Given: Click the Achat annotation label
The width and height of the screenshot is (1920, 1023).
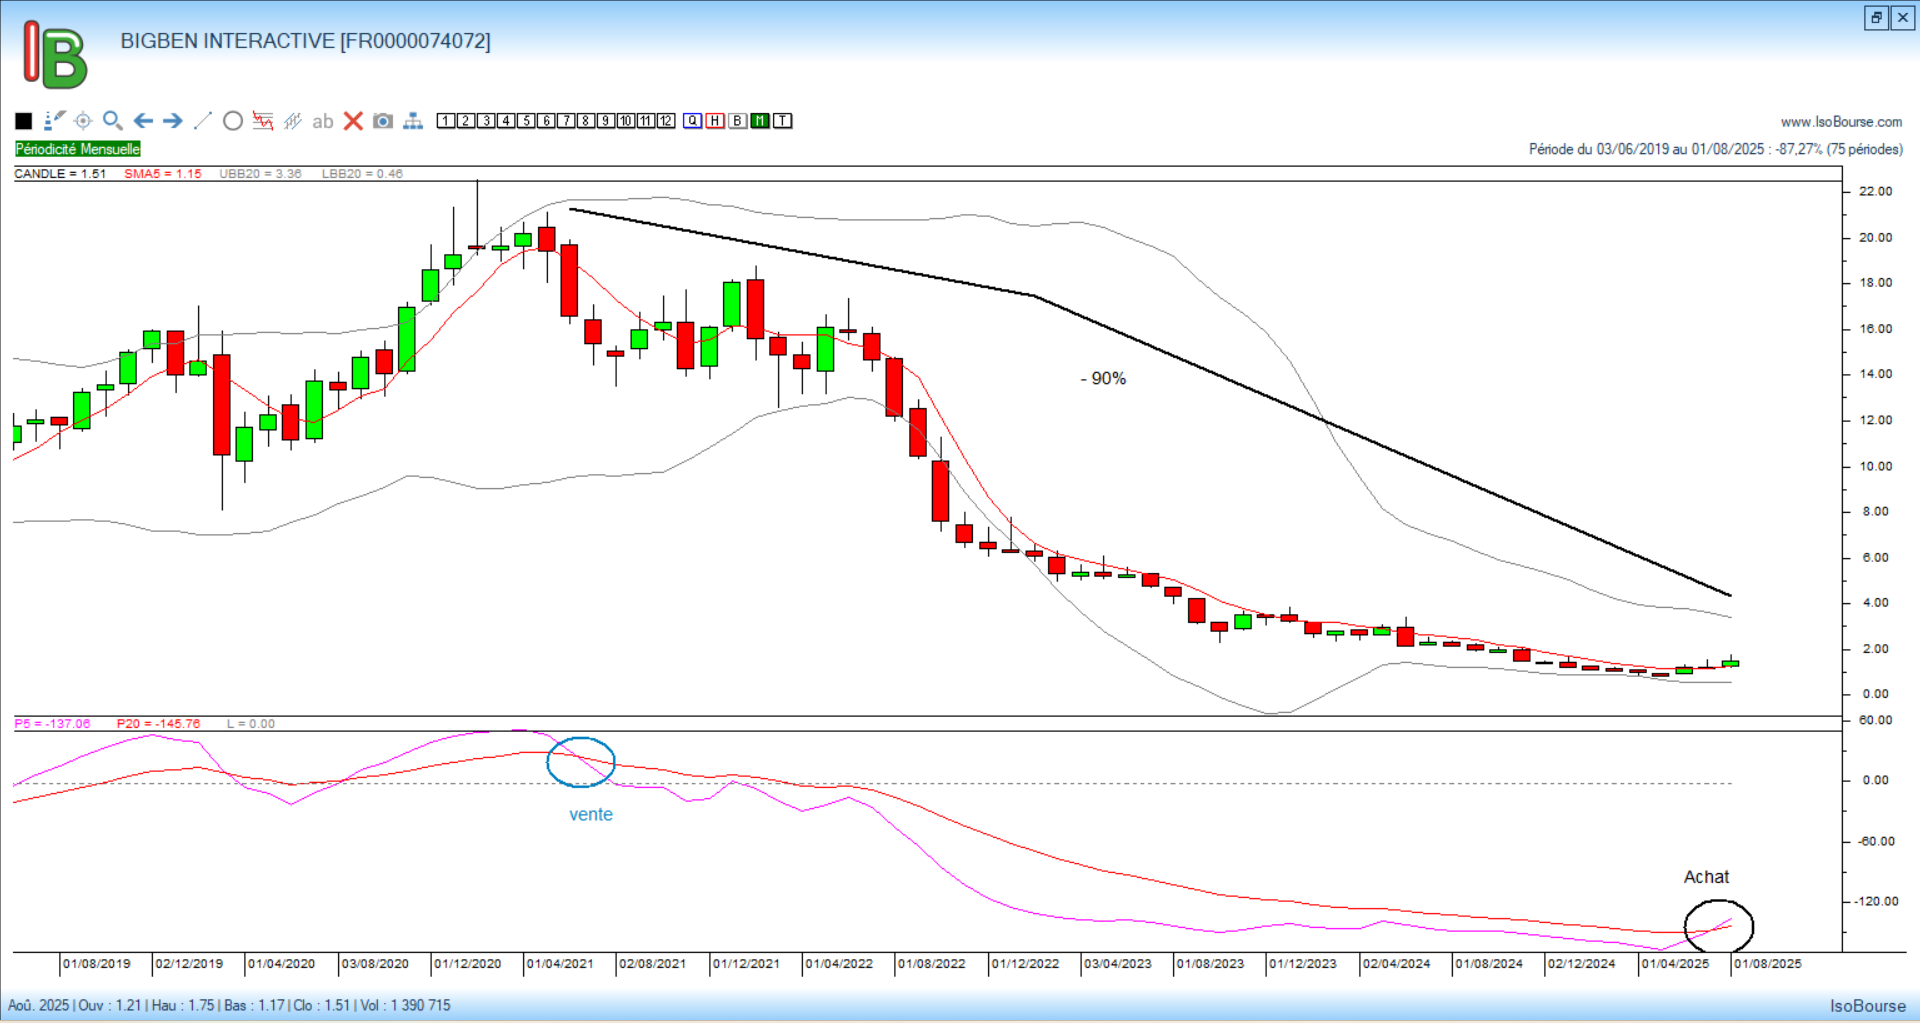Looking at the screenshot, I should coord(1706,877).
